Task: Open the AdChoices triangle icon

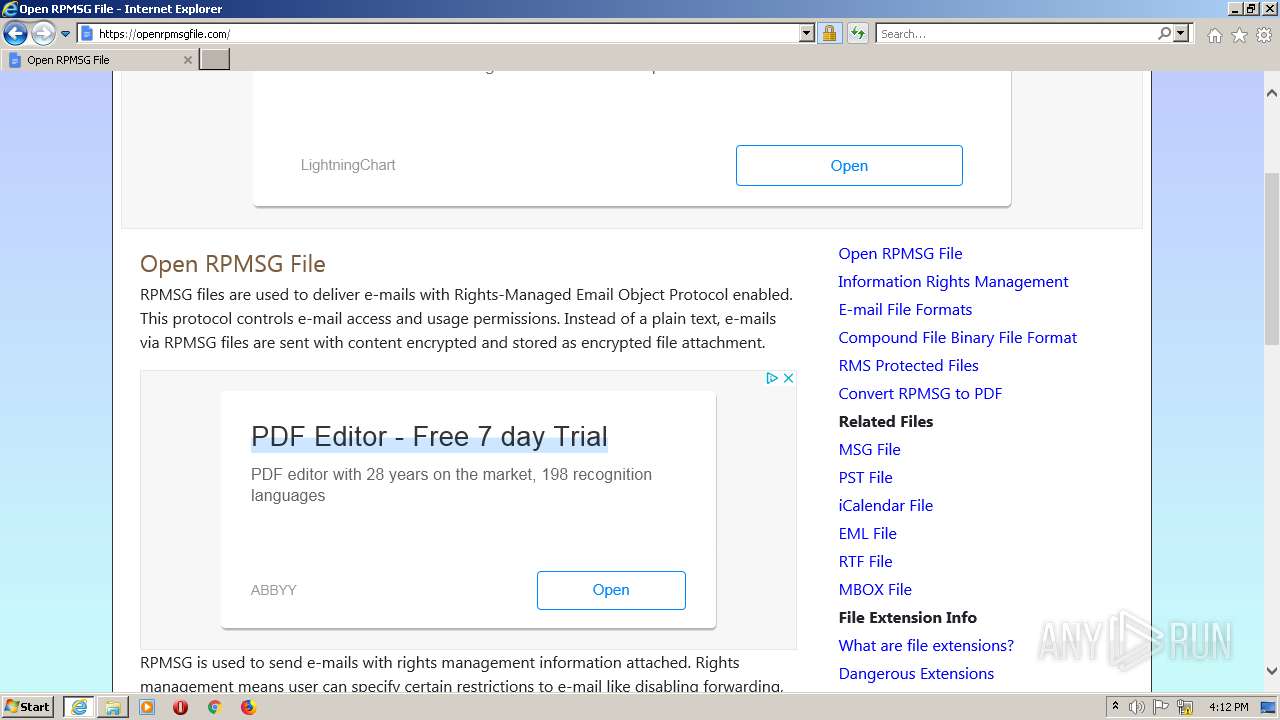Action: [772, 378]
